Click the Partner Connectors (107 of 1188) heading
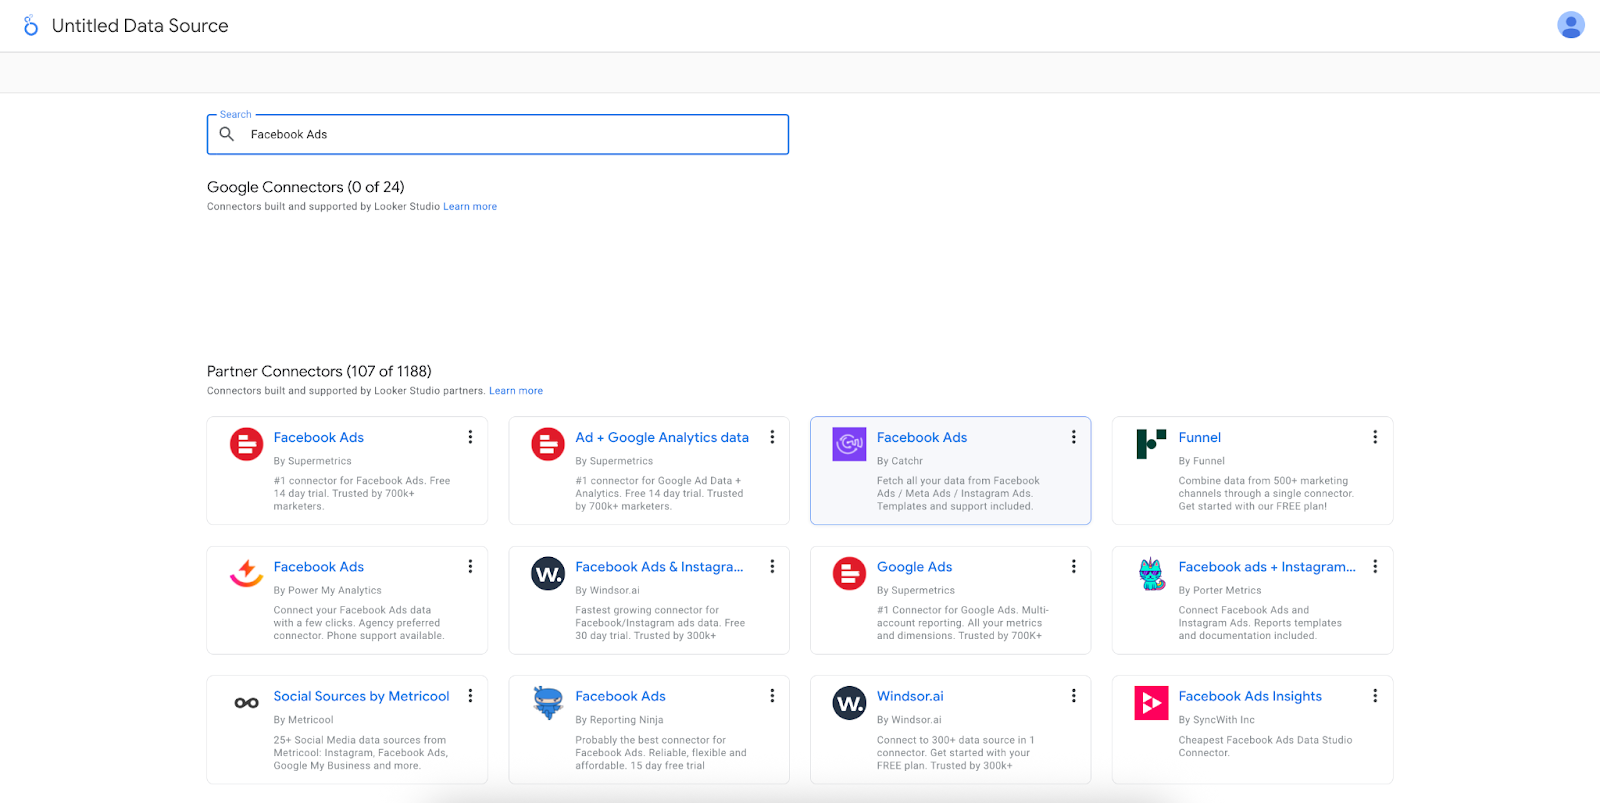The height and width of the screenshot is (803, 1600). (319, 371)
